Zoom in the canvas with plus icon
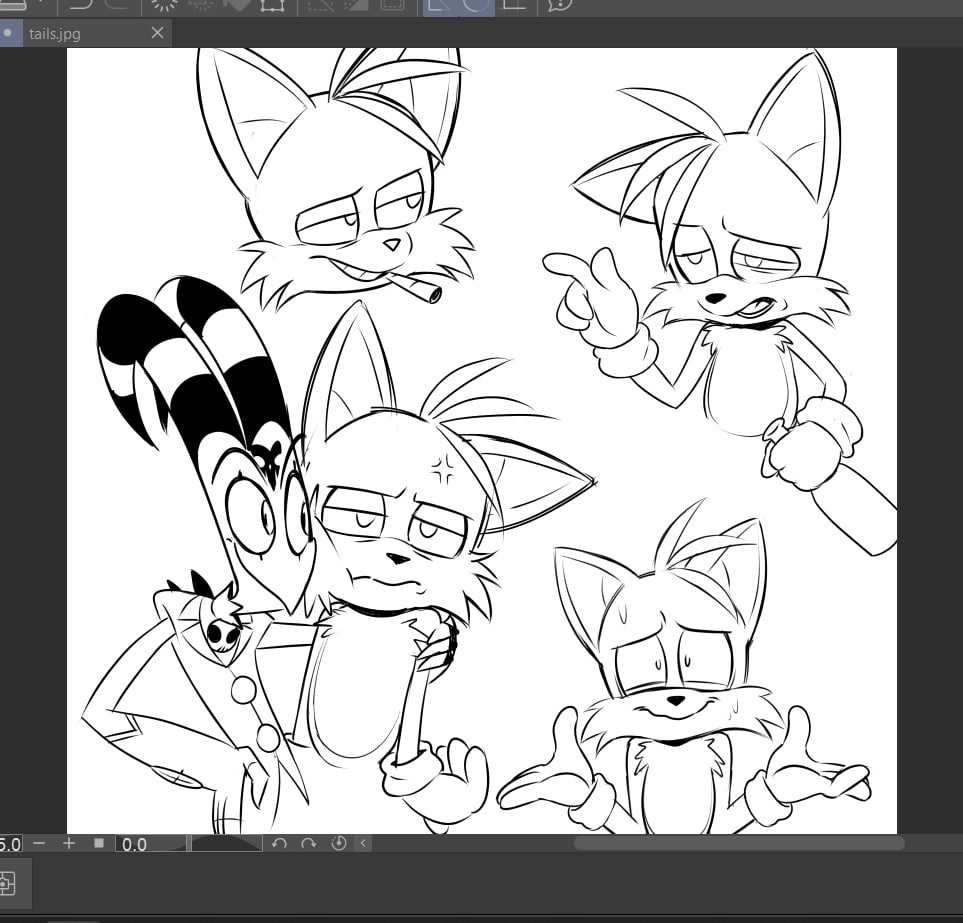 tap(69, 843)
